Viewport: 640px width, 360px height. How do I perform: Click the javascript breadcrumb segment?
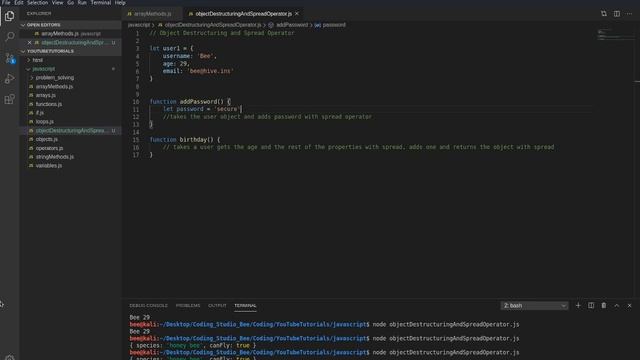pos(139,25)
